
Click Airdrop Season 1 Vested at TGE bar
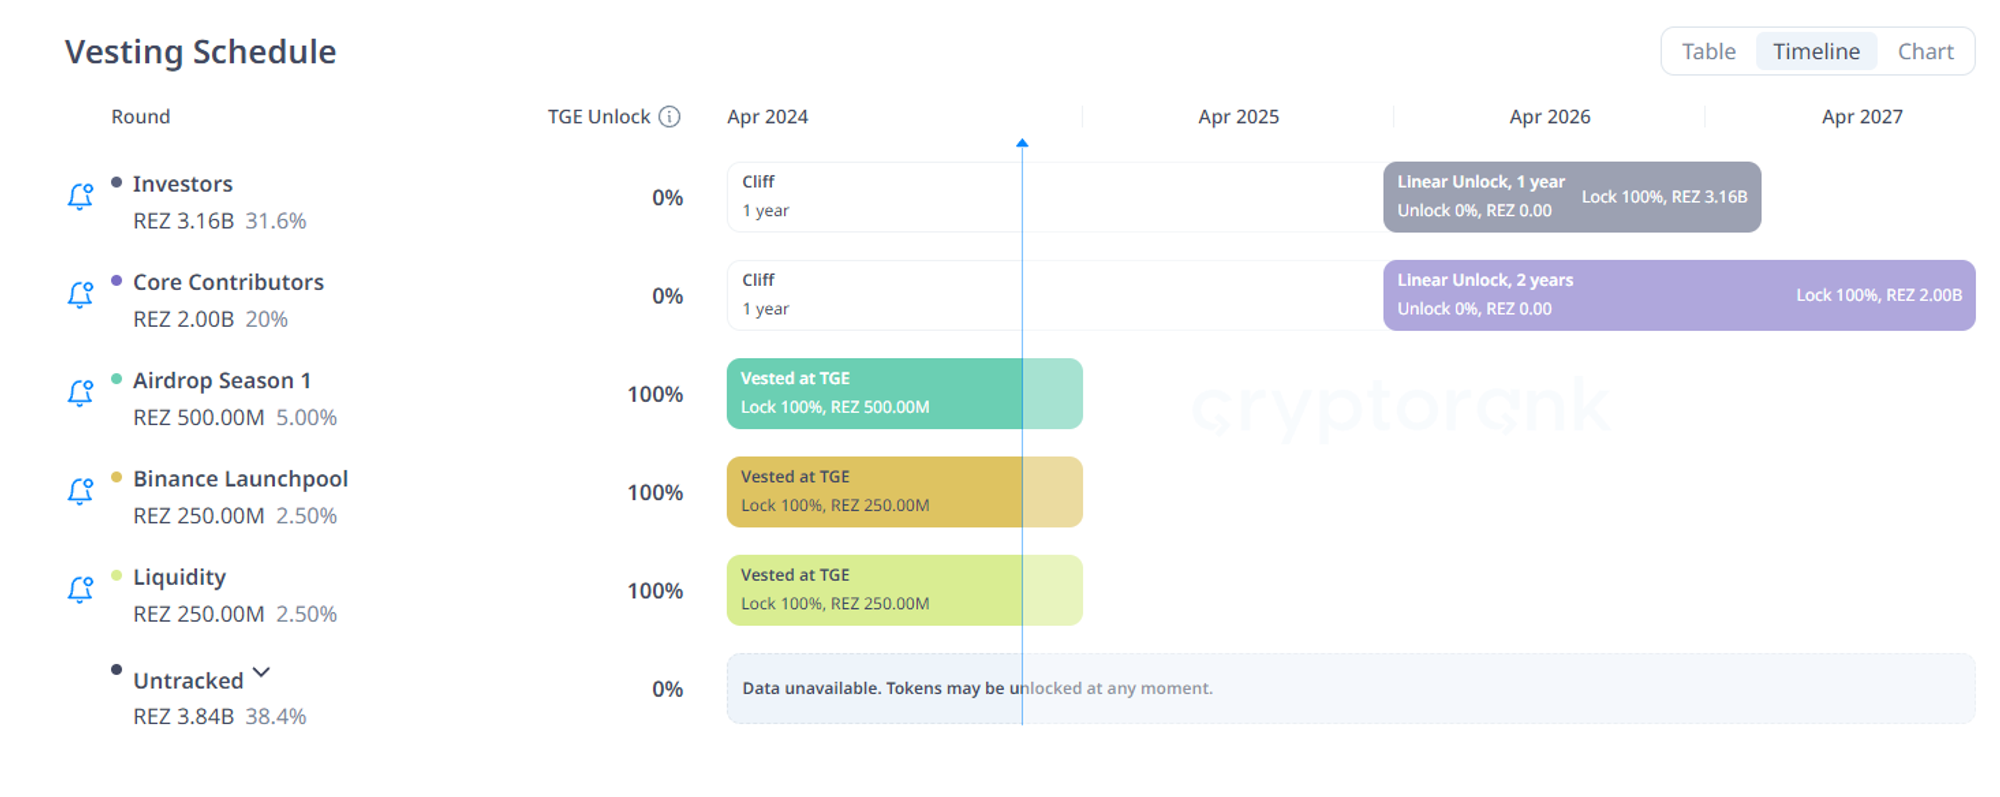[904, 394]
